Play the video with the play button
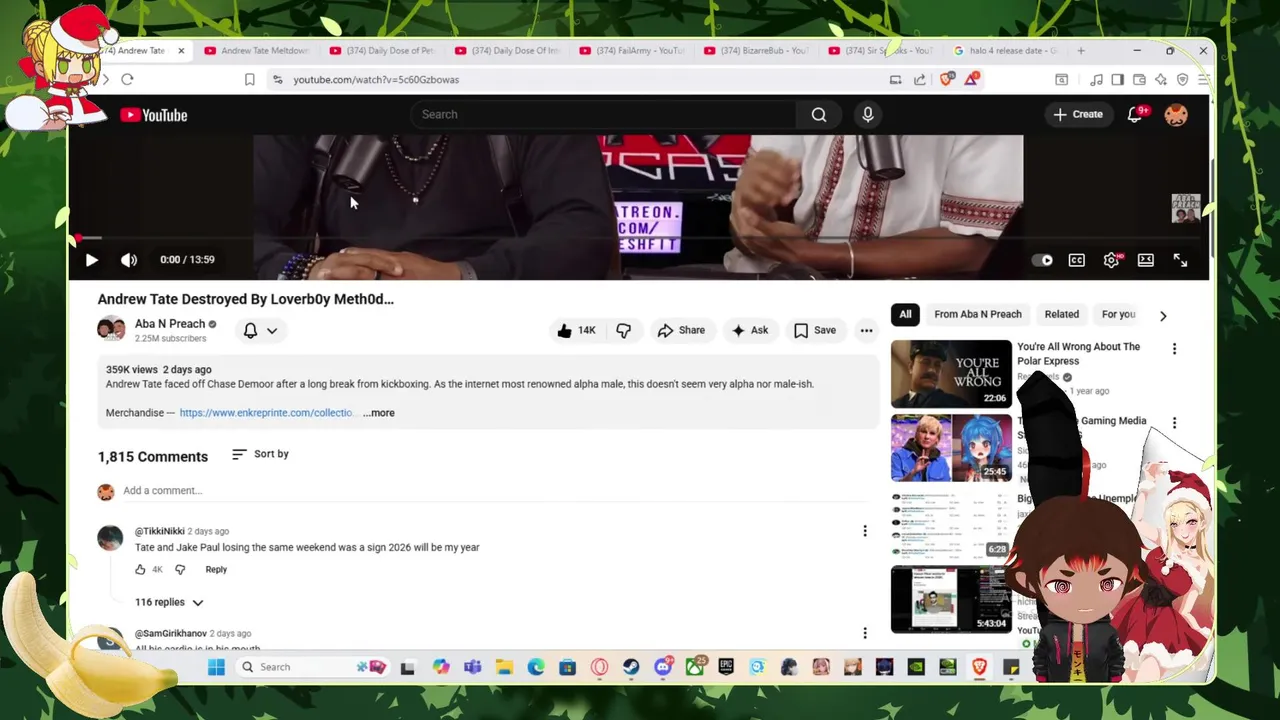1280x720 pixels. pyautogui.click(x=91, y=260)
